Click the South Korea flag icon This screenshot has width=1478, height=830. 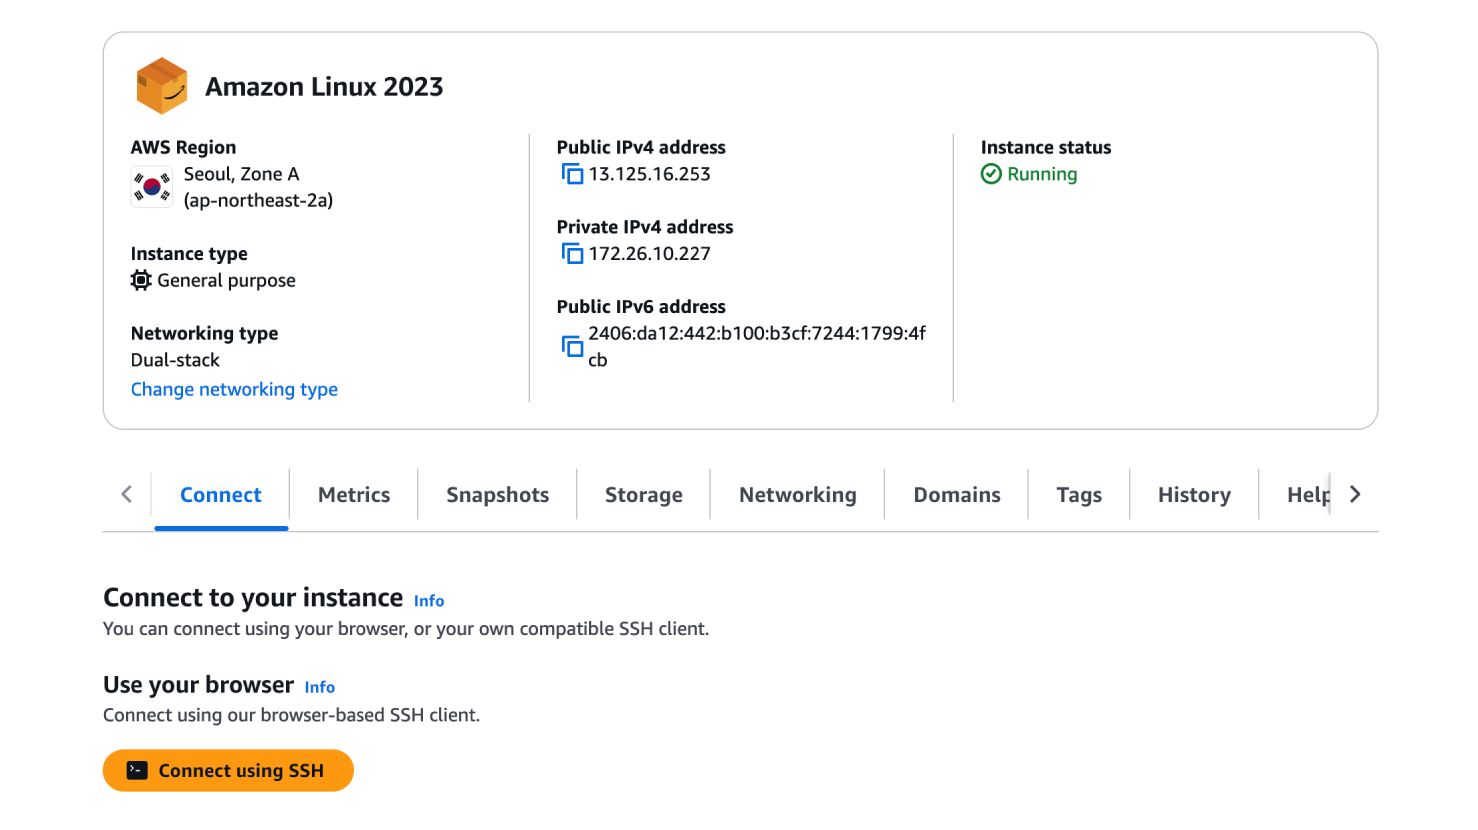point(152,187)
